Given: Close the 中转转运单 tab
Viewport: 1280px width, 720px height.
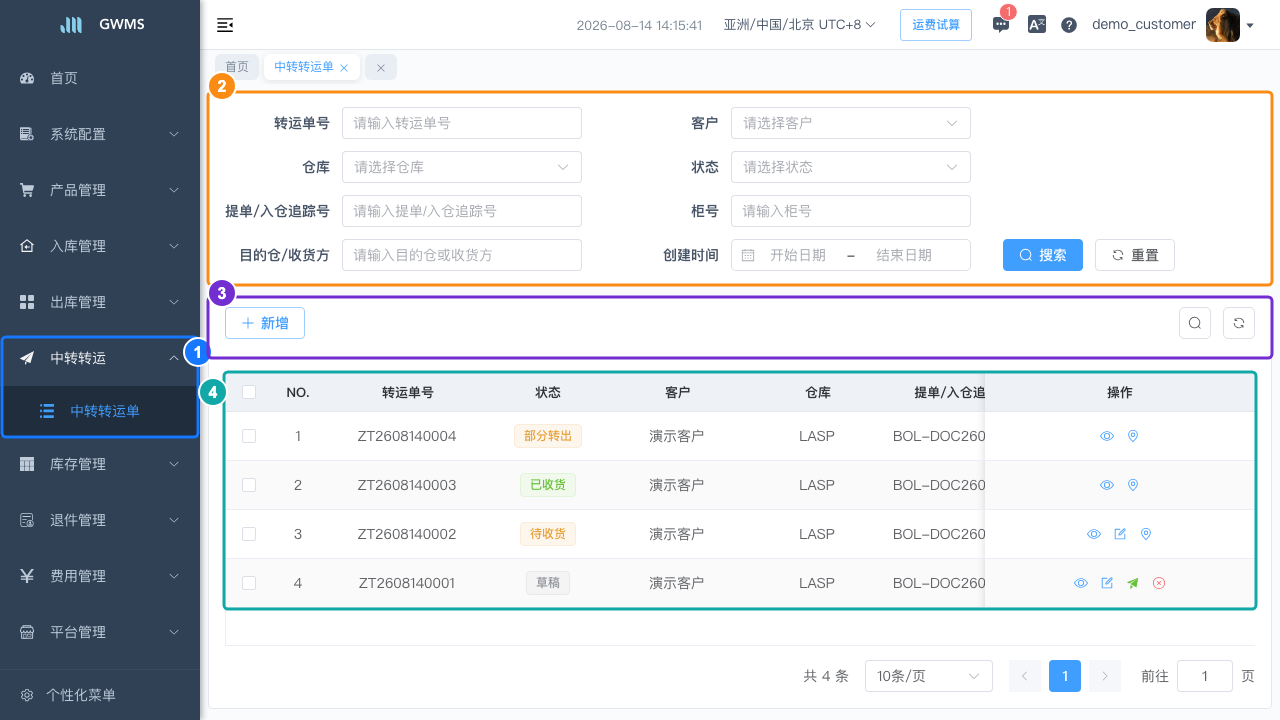Looking at the screenshot, I should pos(344,68).
